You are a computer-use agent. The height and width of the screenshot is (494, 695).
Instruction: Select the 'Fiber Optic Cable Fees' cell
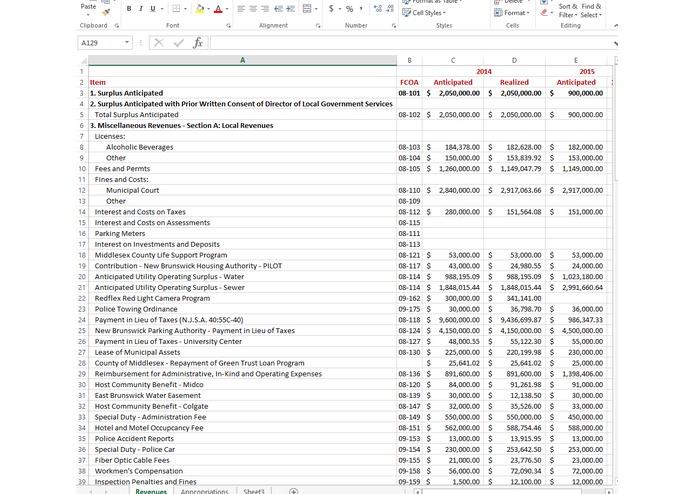pyautogui.click(x=242, y=460)
